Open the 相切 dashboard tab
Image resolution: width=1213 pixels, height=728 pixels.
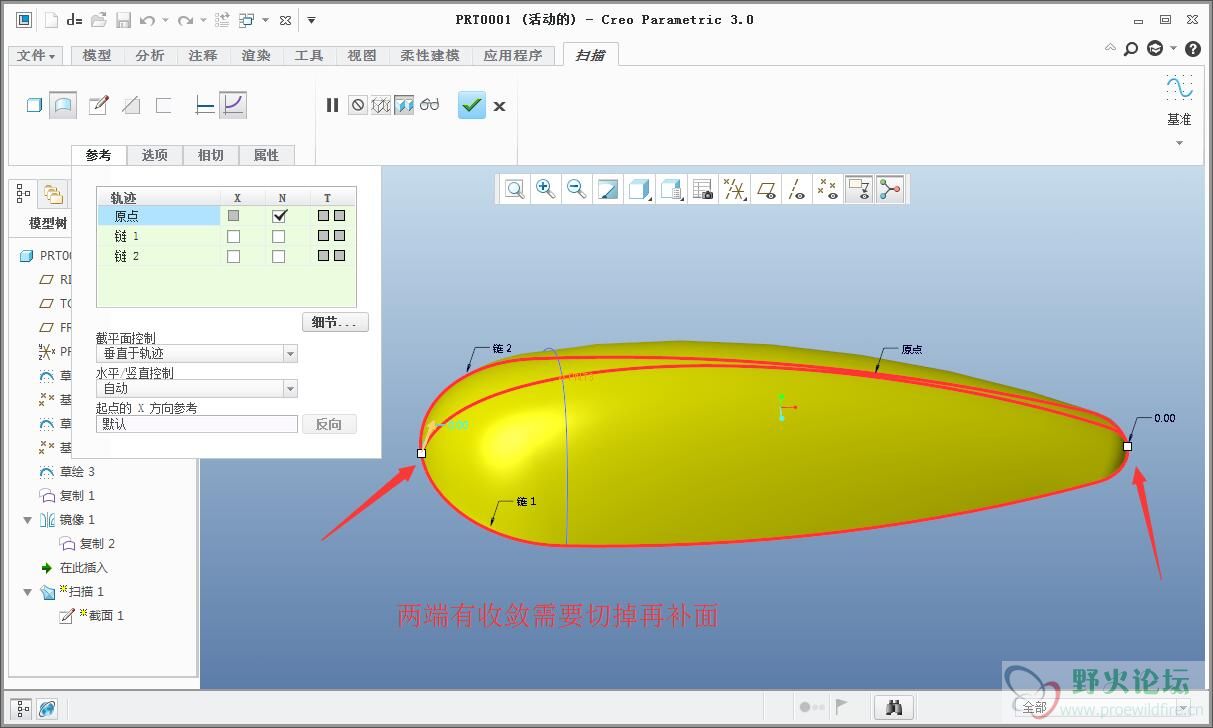[x=211, y=155]
